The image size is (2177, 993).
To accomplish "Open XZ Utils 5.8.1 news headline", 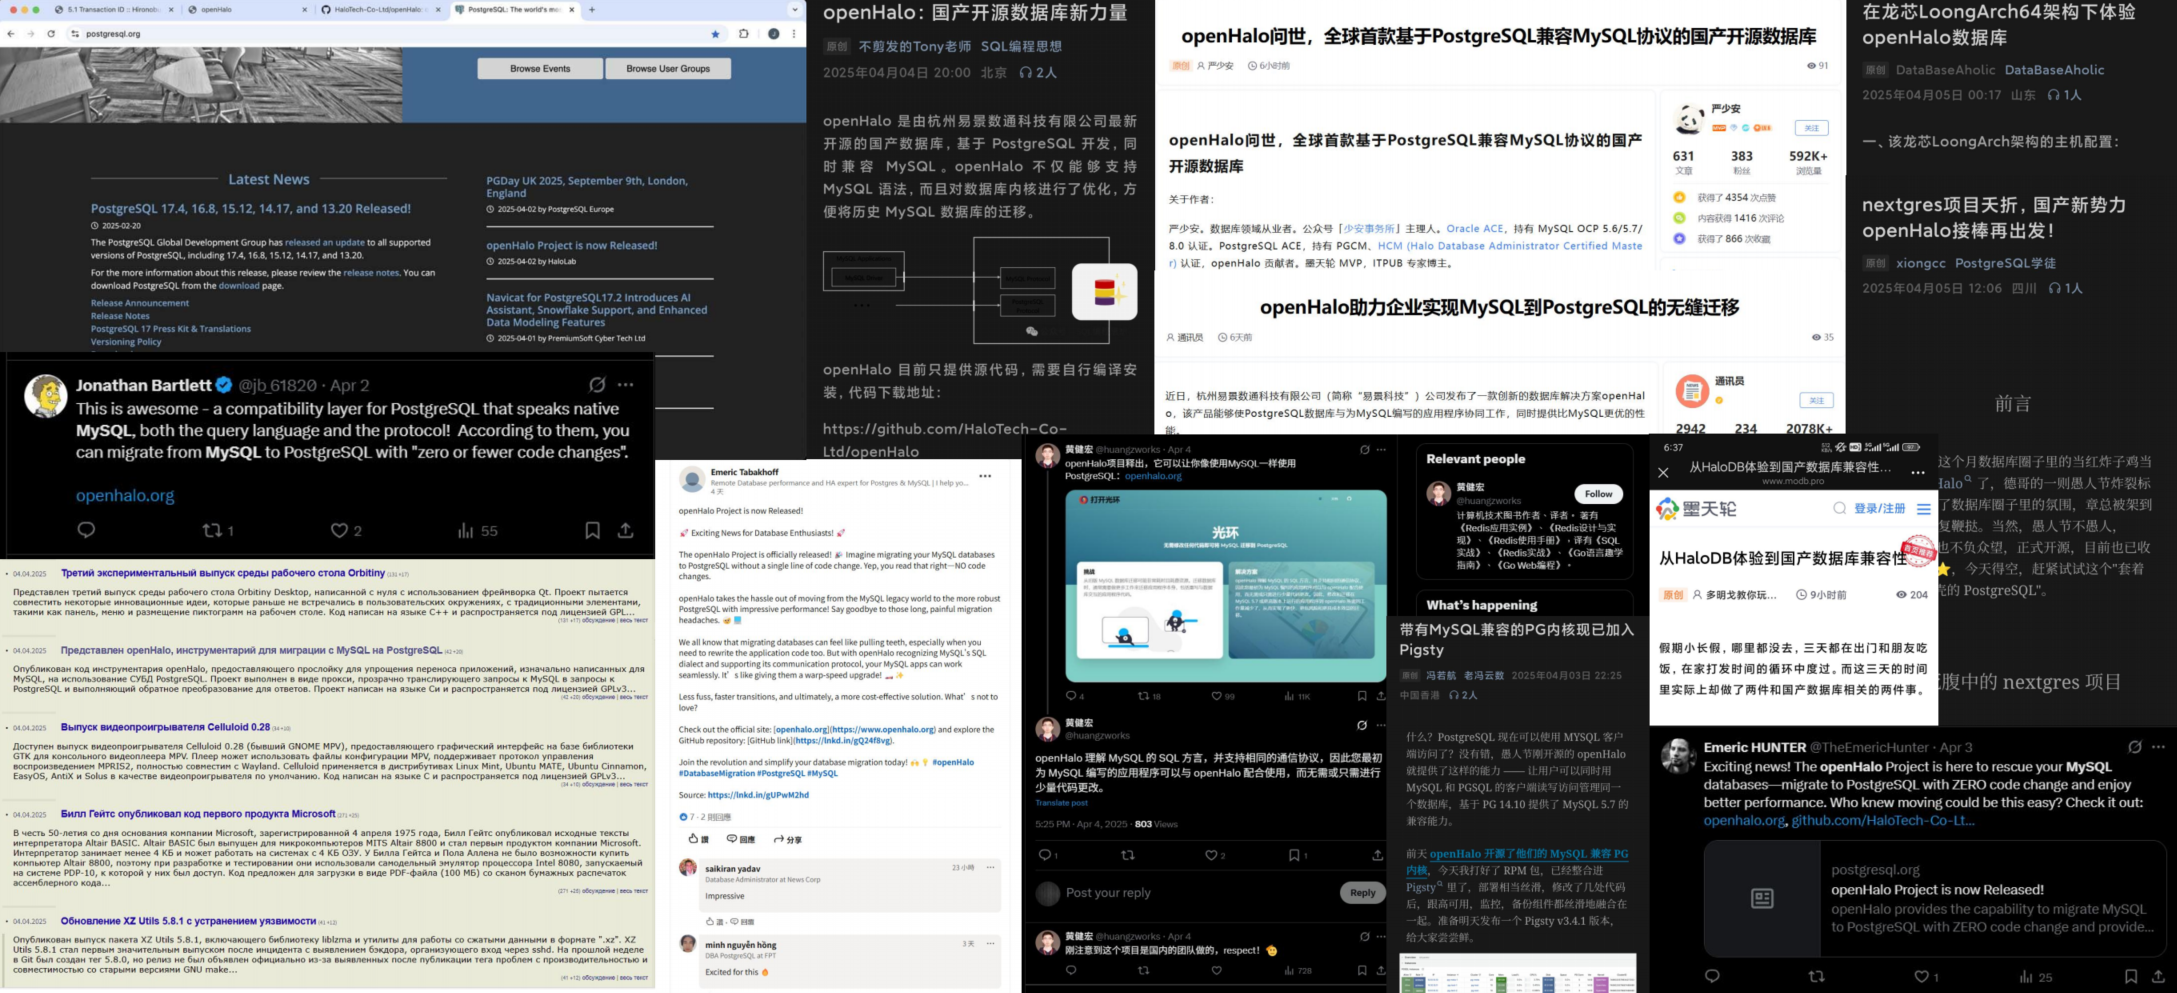I will point(188,921).
